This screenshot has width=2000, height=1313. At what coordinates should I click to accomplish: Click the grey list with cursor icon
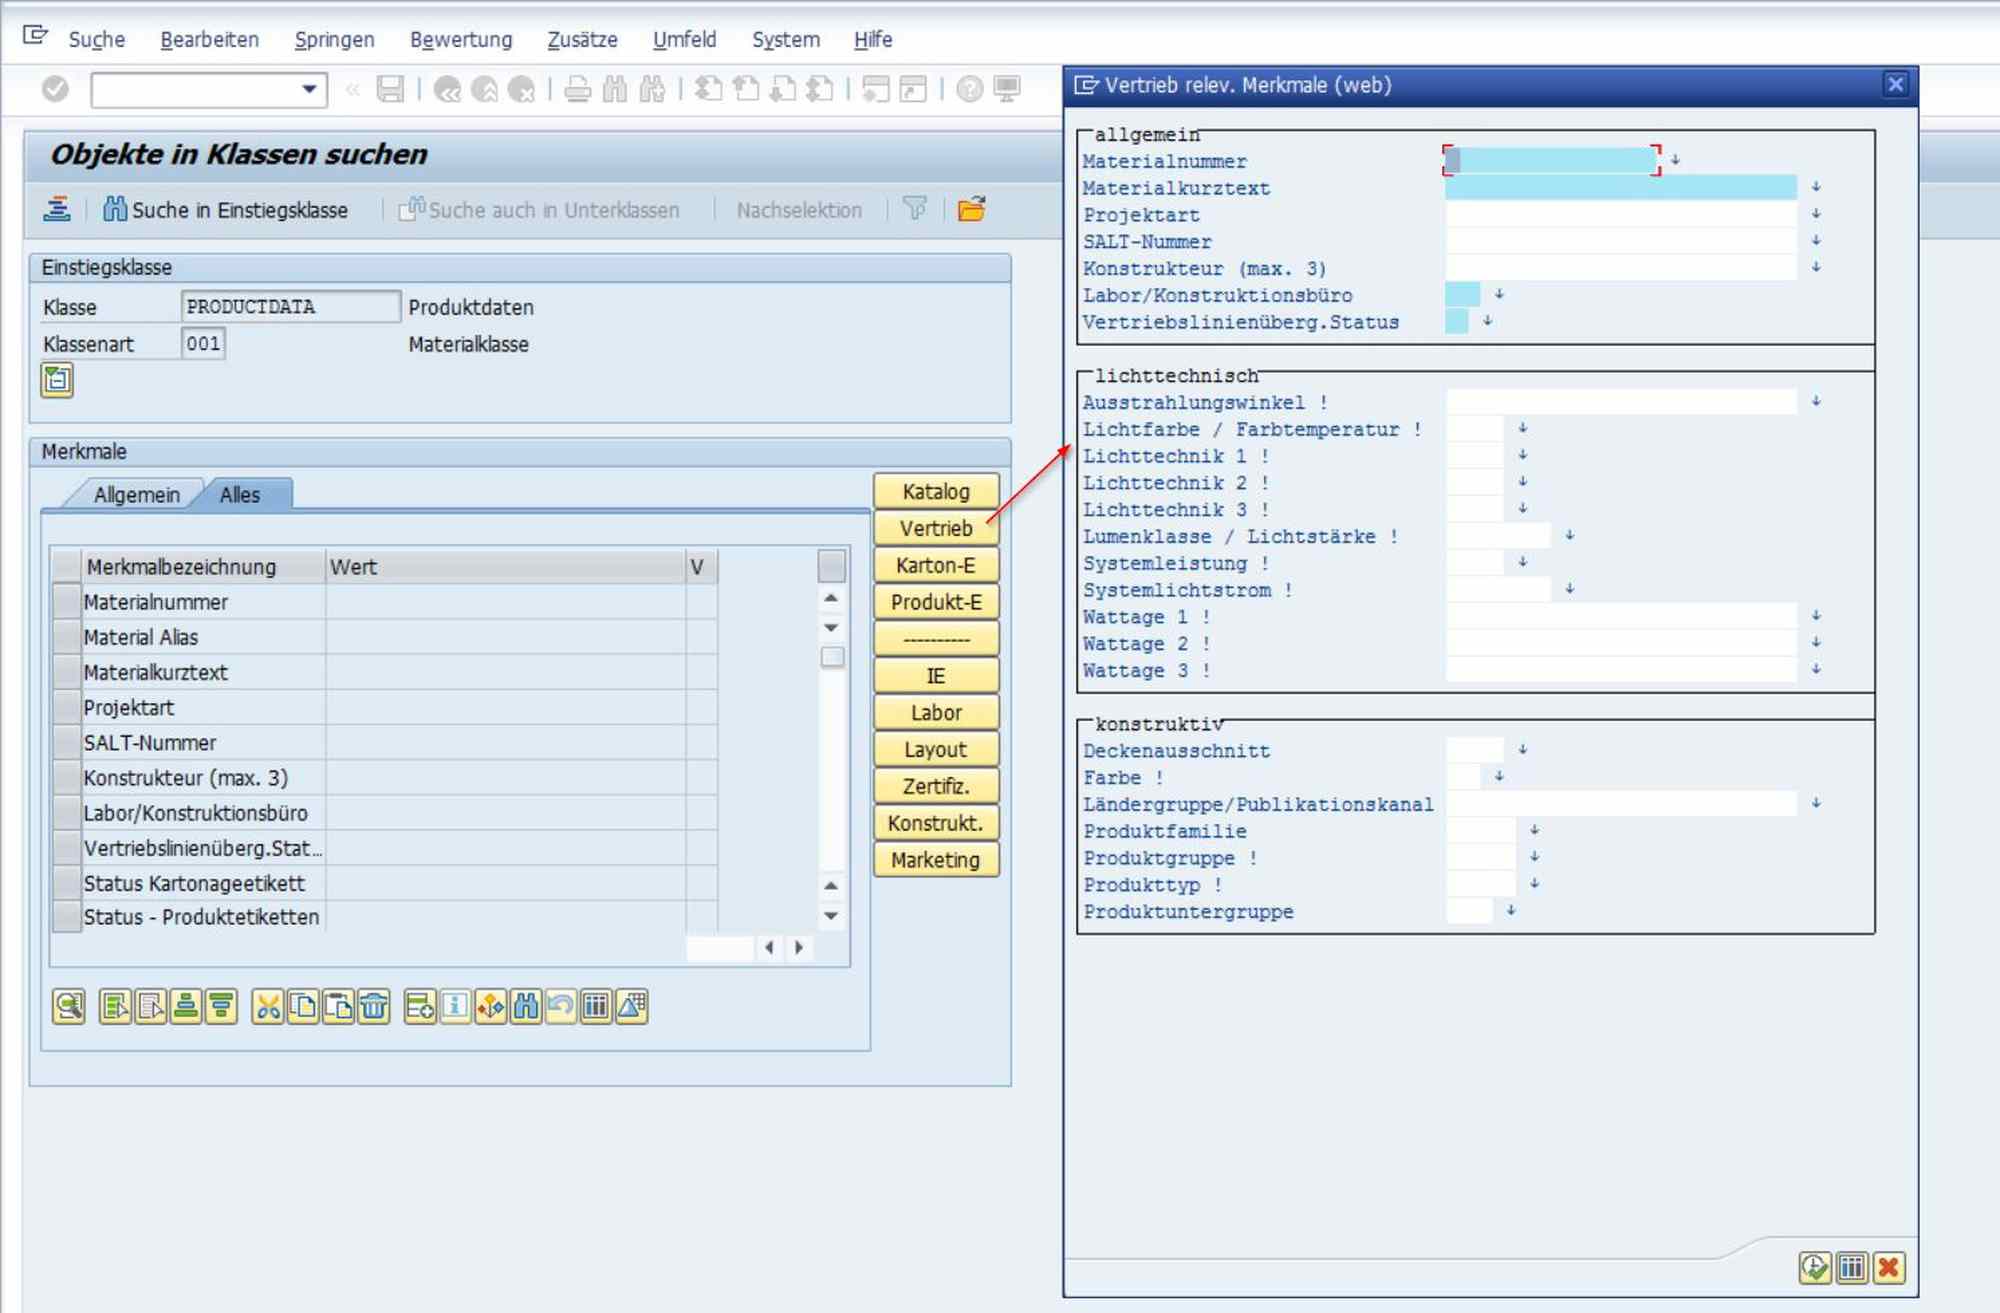click(x=151, y=1006)
